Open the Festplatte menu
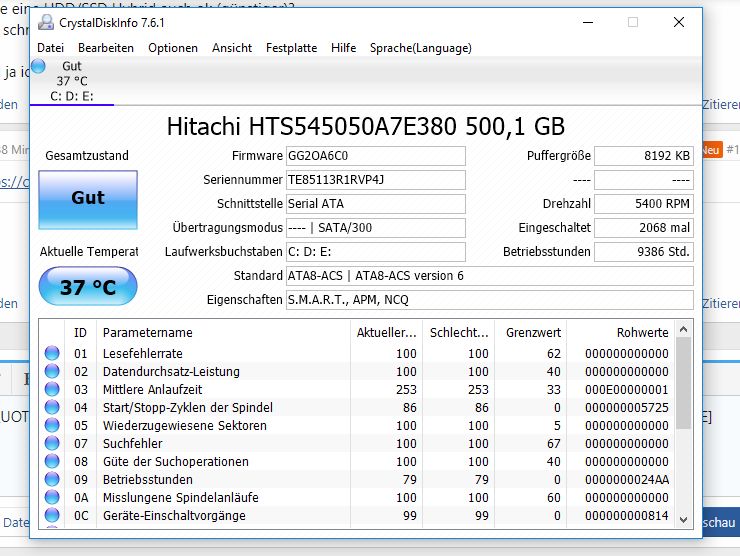The width and height of the screenshot is (740, 556). [x=291, y=48]
